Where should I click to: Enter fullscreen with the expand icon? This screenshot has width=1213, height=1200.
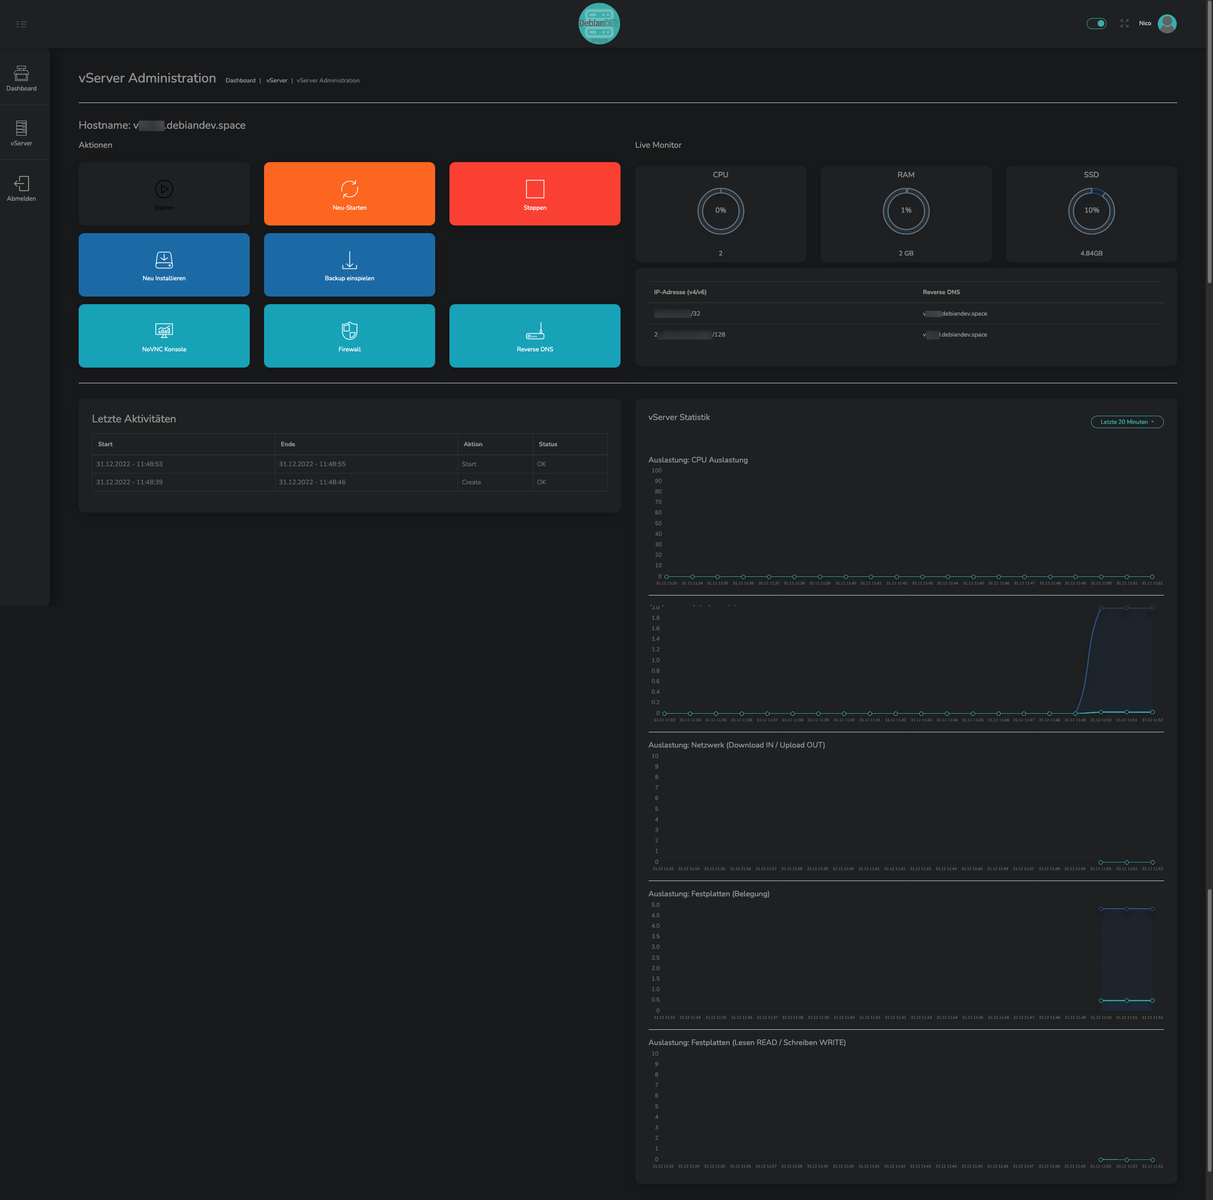pos(1124,23)
